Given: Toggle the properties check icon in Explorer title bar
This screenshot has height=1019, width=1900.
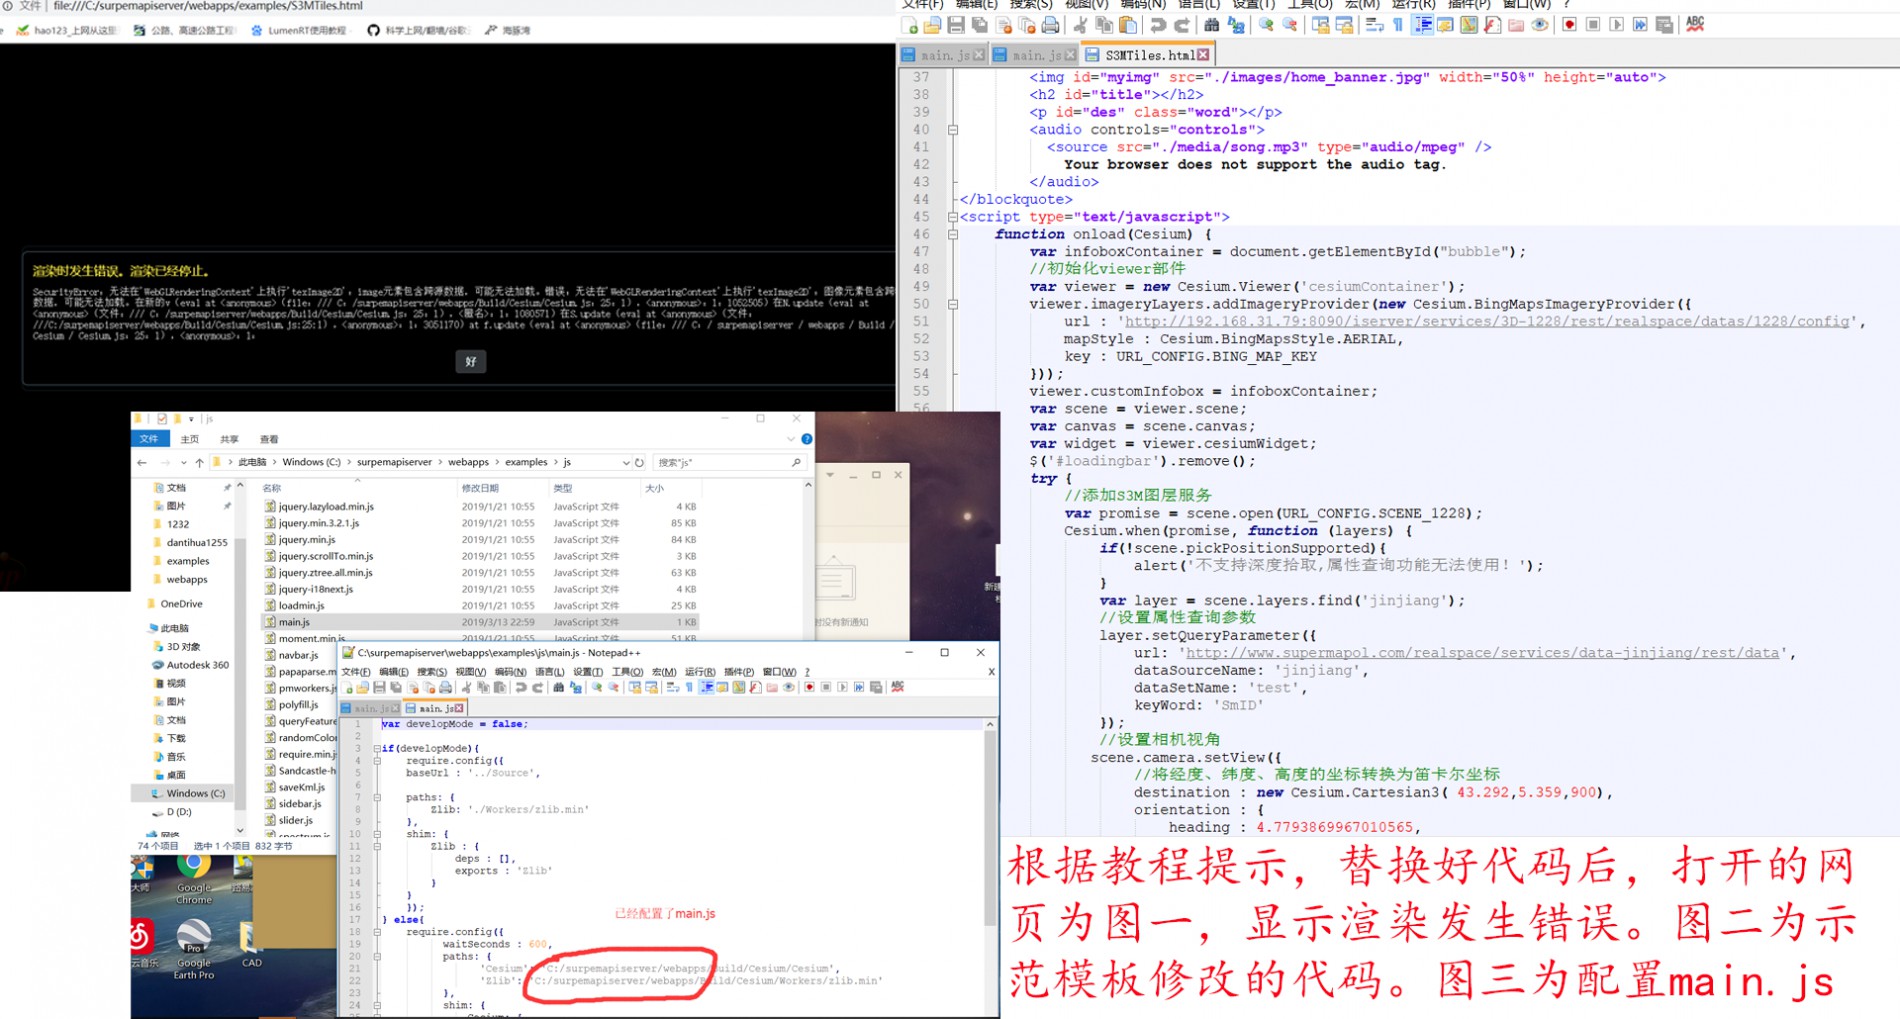Looking at the screenshot, I should (x=162, y=419).
